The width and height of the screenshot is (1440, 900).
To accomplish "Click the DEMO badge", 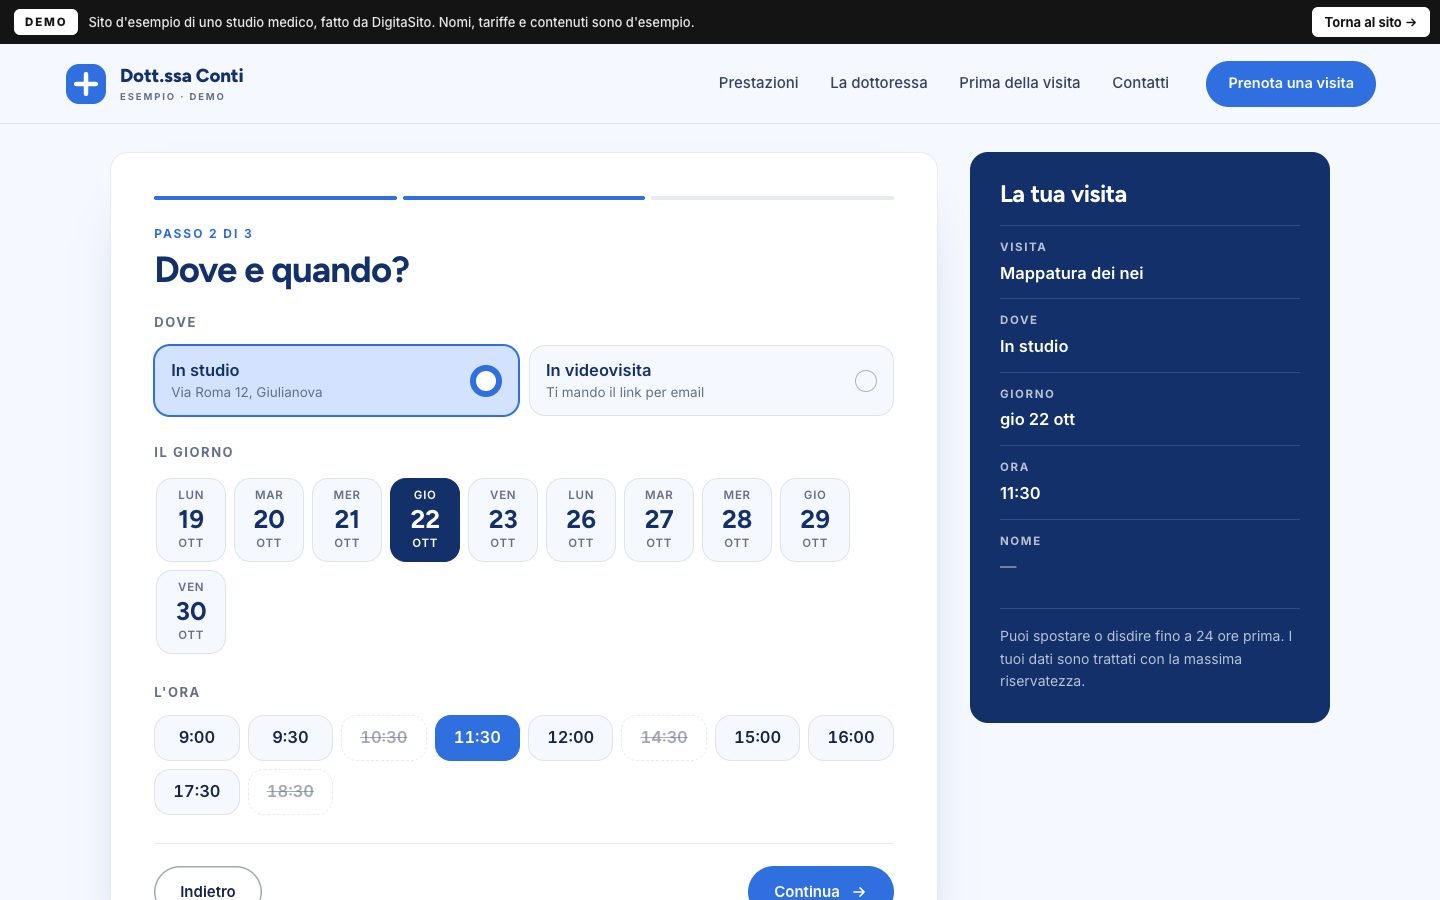I will [x=46, y=22].
